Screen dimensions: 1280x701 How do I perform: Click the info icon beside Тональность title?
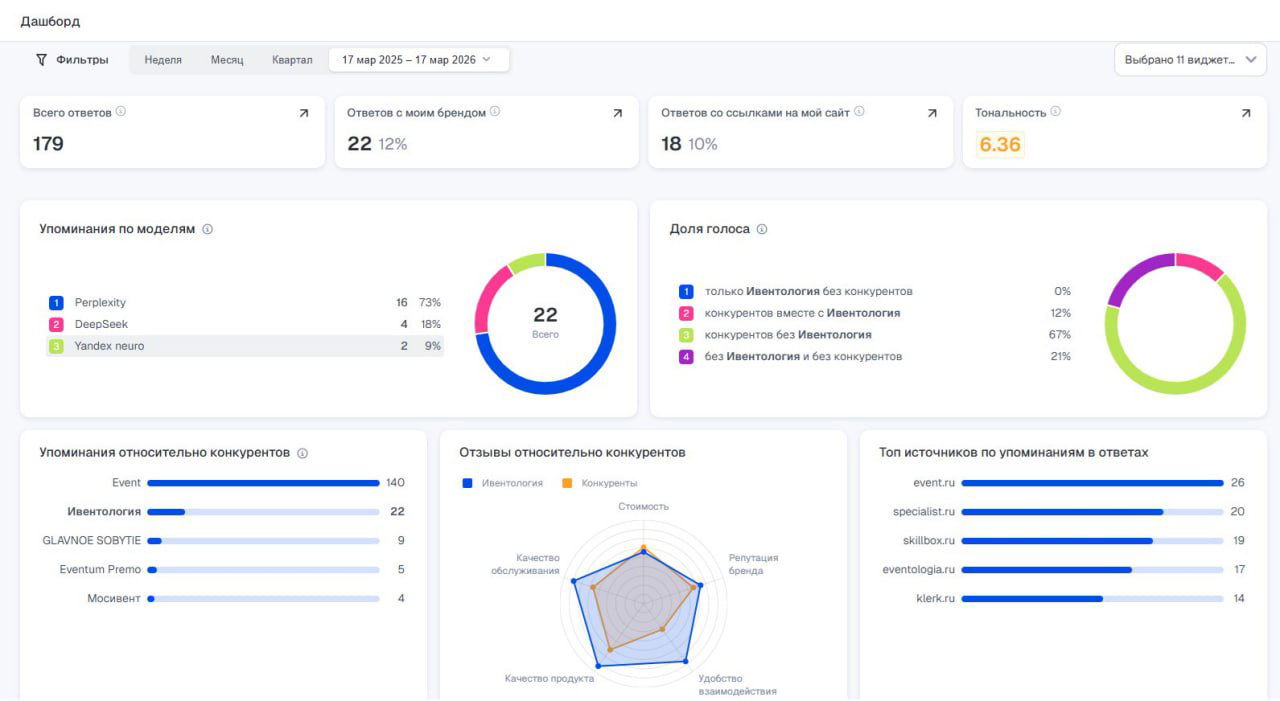[1056, 112]
